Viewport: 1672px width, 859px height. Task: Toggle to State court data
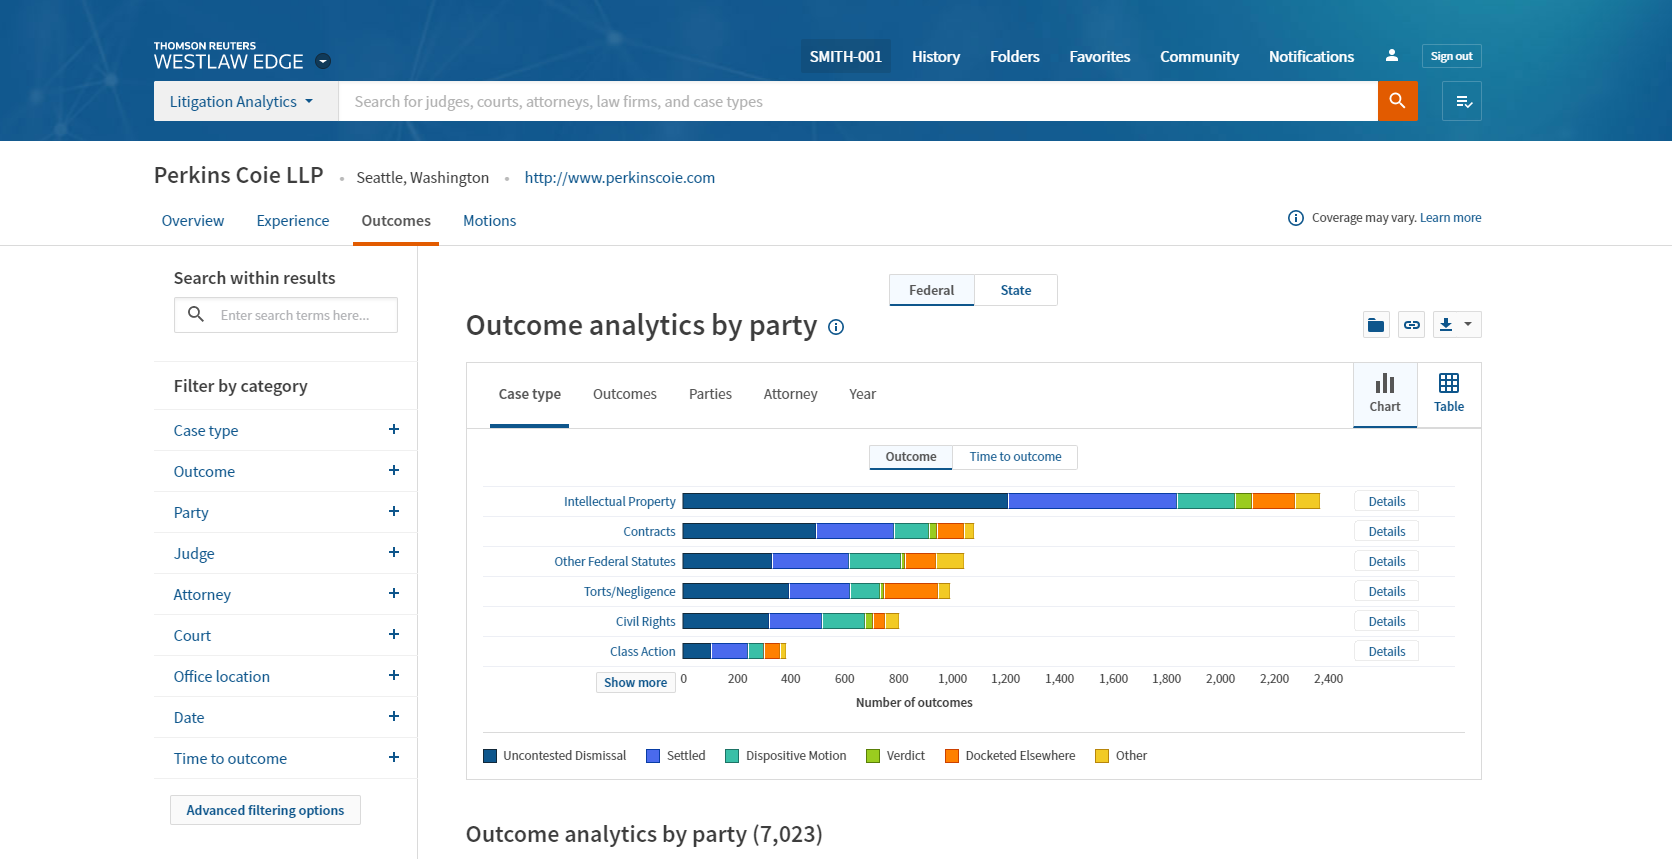(x=1015, y=290)
